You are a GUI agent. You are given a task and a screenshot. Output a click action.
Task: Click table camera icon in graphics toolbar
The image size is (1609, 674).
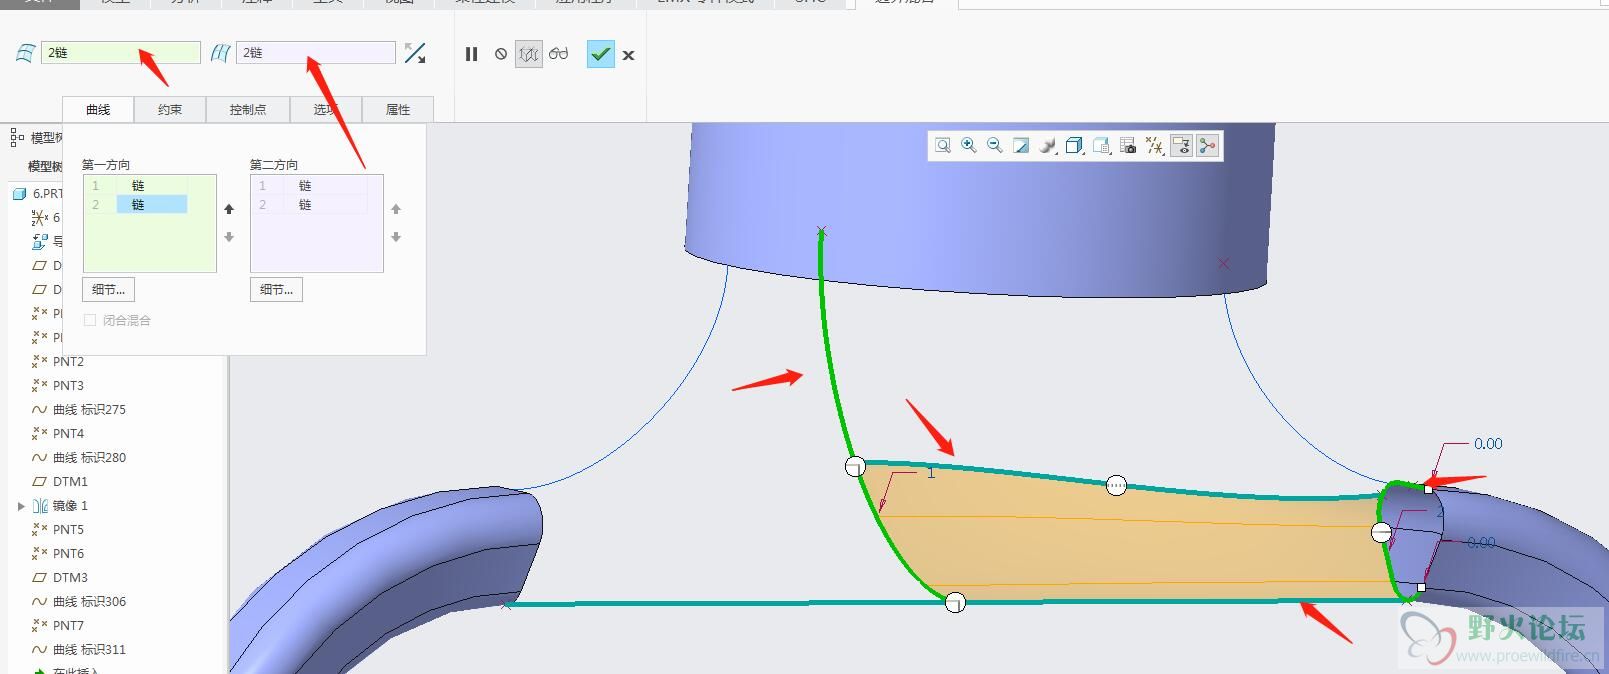coord(1128,146)
